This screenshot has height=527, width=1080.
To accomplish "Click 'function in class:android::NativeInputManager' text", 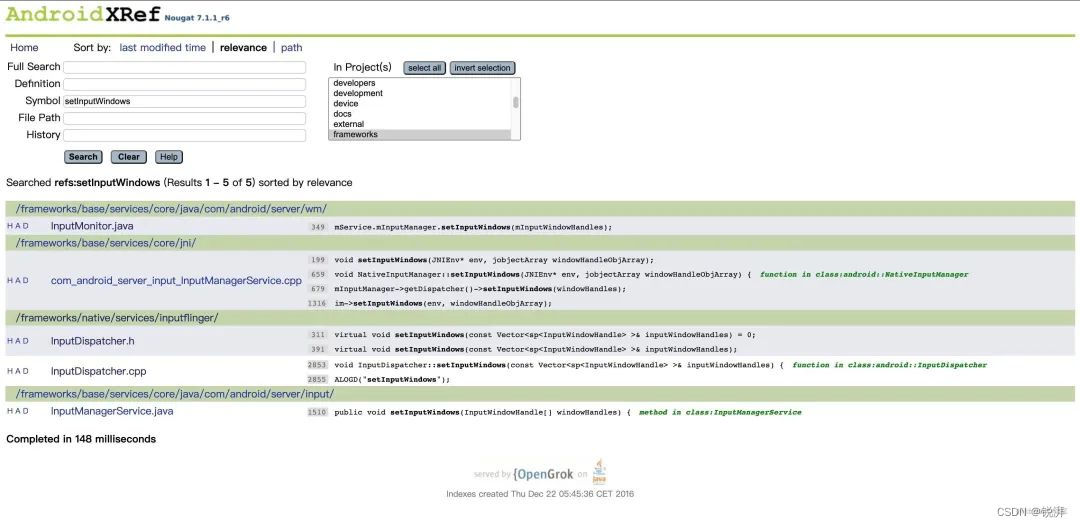I will click(864, 275).
